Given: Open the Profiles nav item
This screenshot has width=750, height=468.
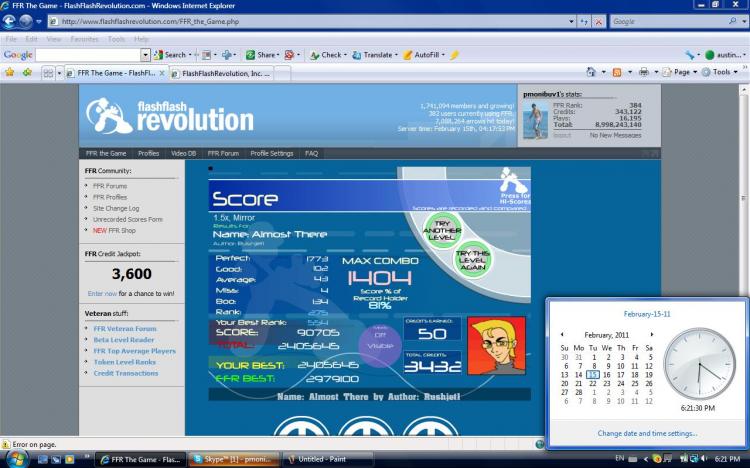Looking at the screenshot, I should (148, 154).
